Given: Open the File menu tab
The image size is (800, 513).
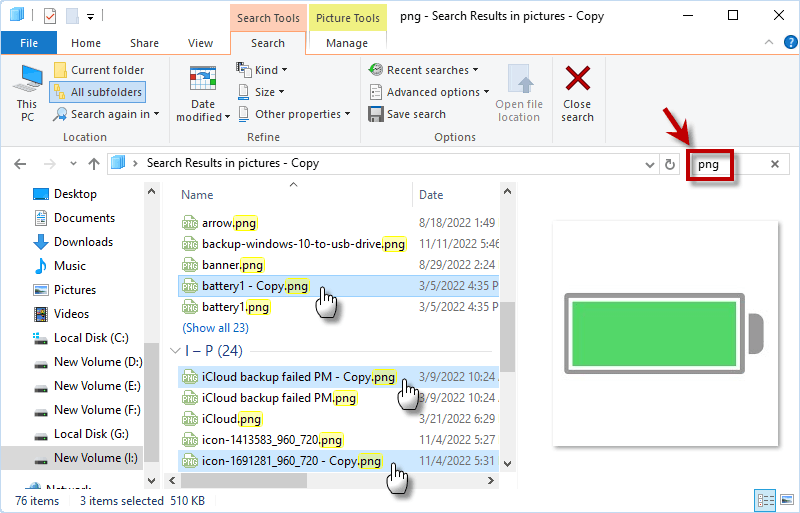Looking at the screenshot, I should click(29, 43).
